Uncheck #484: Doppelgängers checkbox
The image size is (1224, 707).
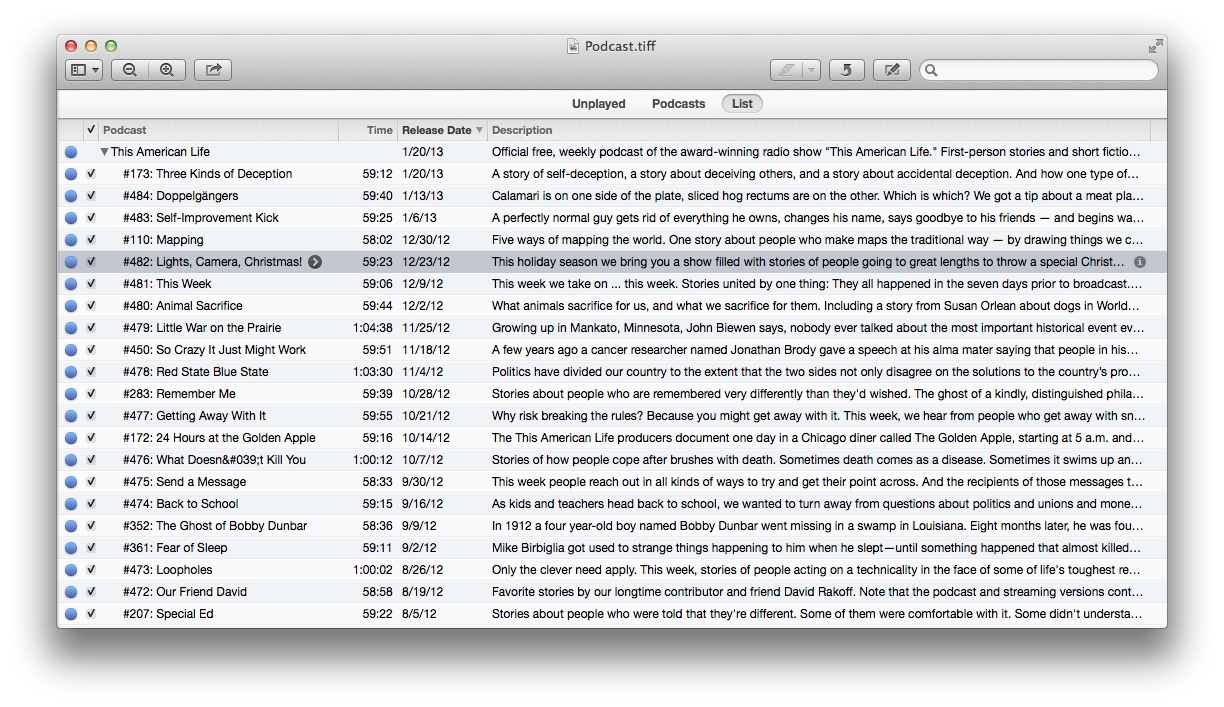coord(91,196)
